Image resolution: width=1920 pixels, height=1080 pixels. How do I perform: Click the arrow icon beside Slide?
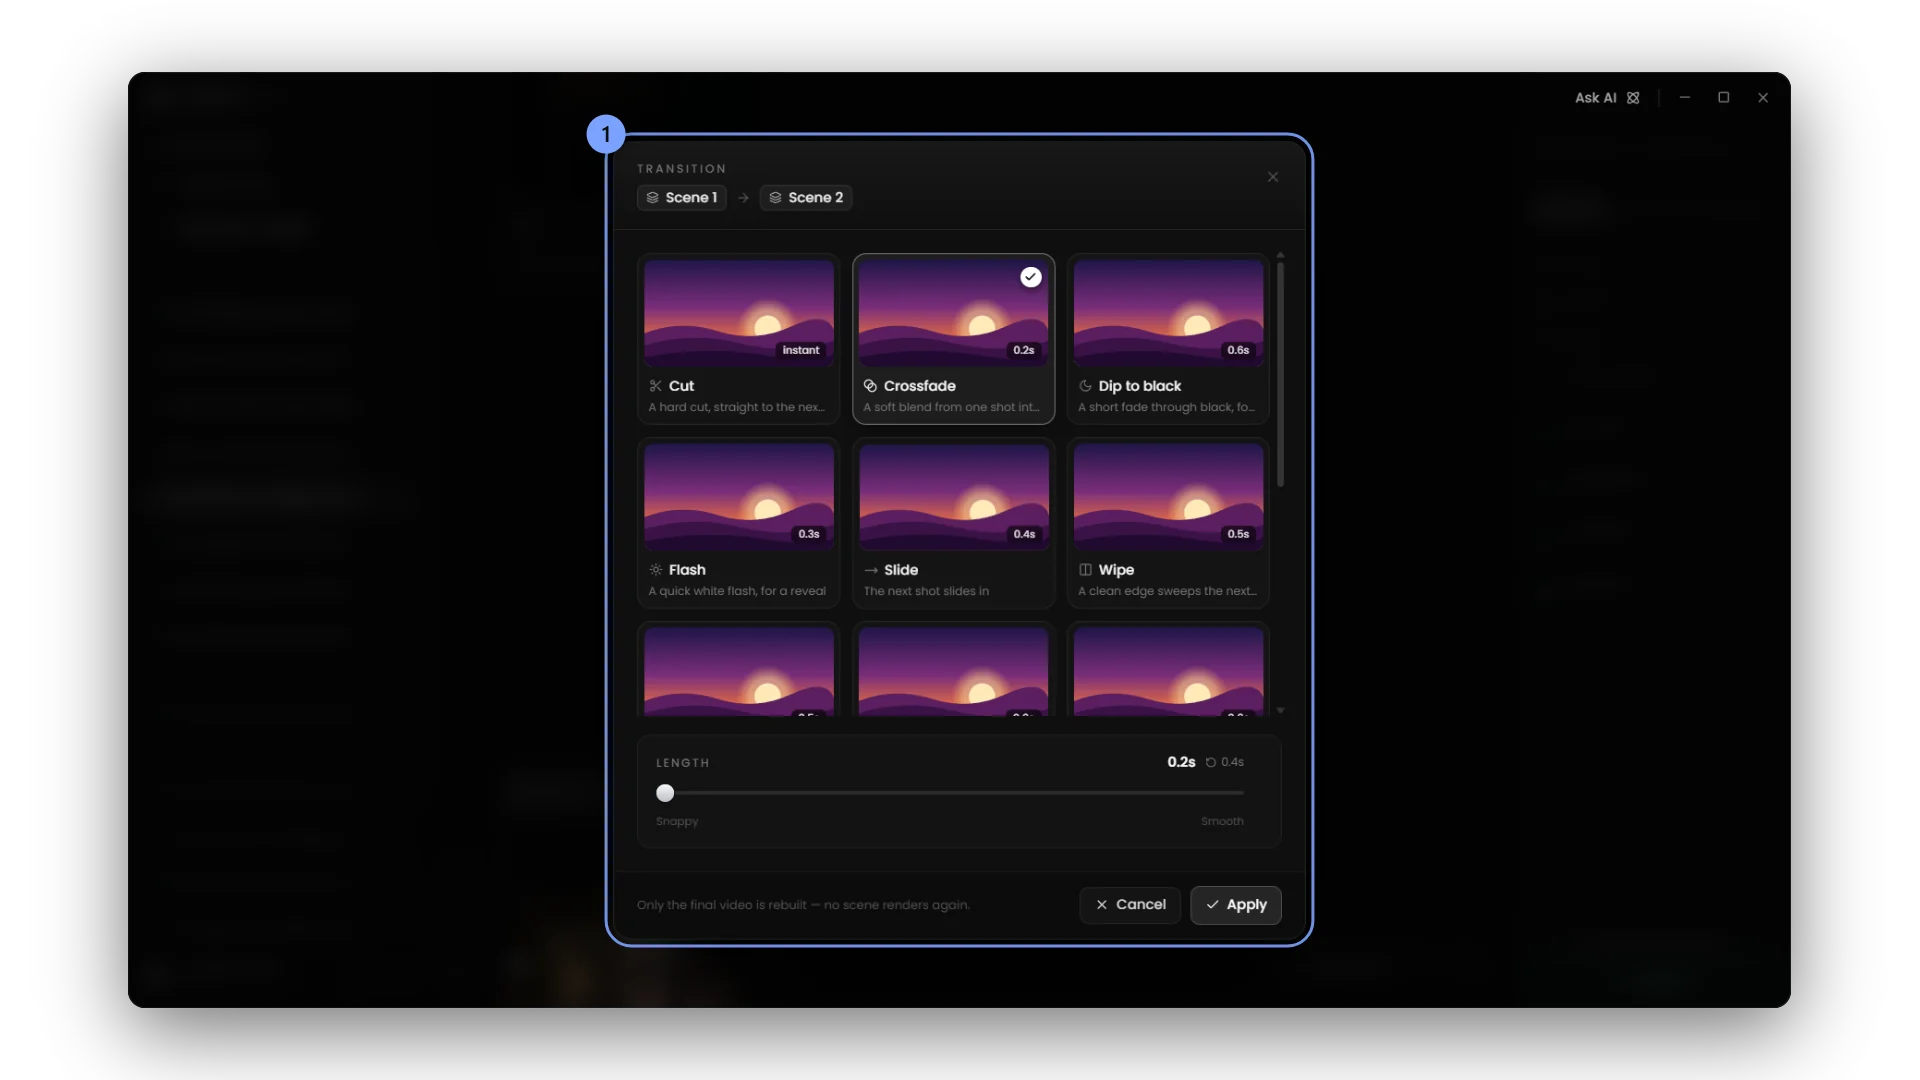click(x=871, y=570)
